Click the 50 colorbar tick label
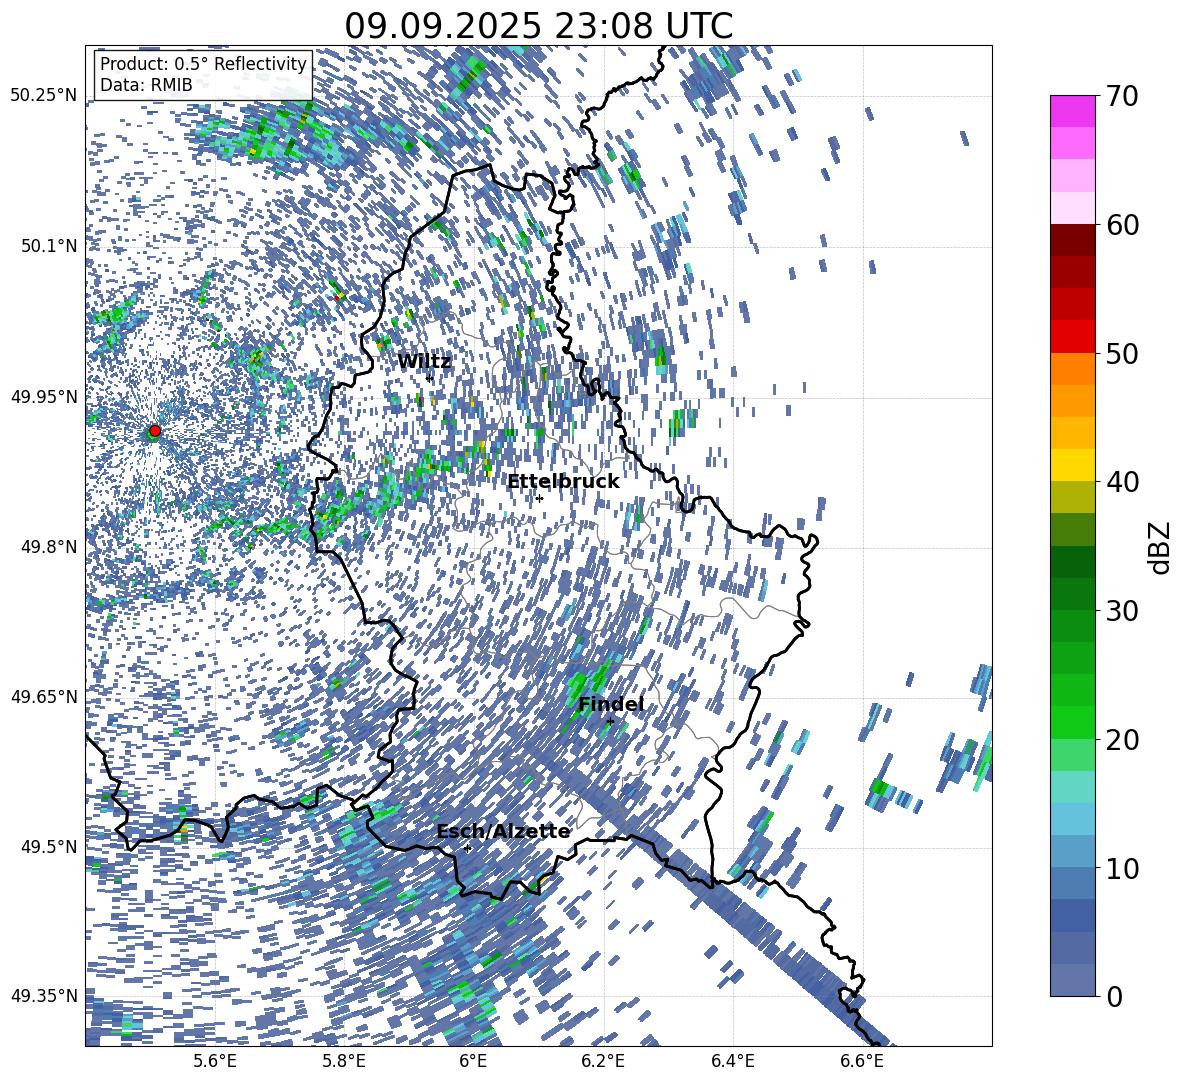The width and height of the screenshot is (1184, 1081). click(1122, 353)
